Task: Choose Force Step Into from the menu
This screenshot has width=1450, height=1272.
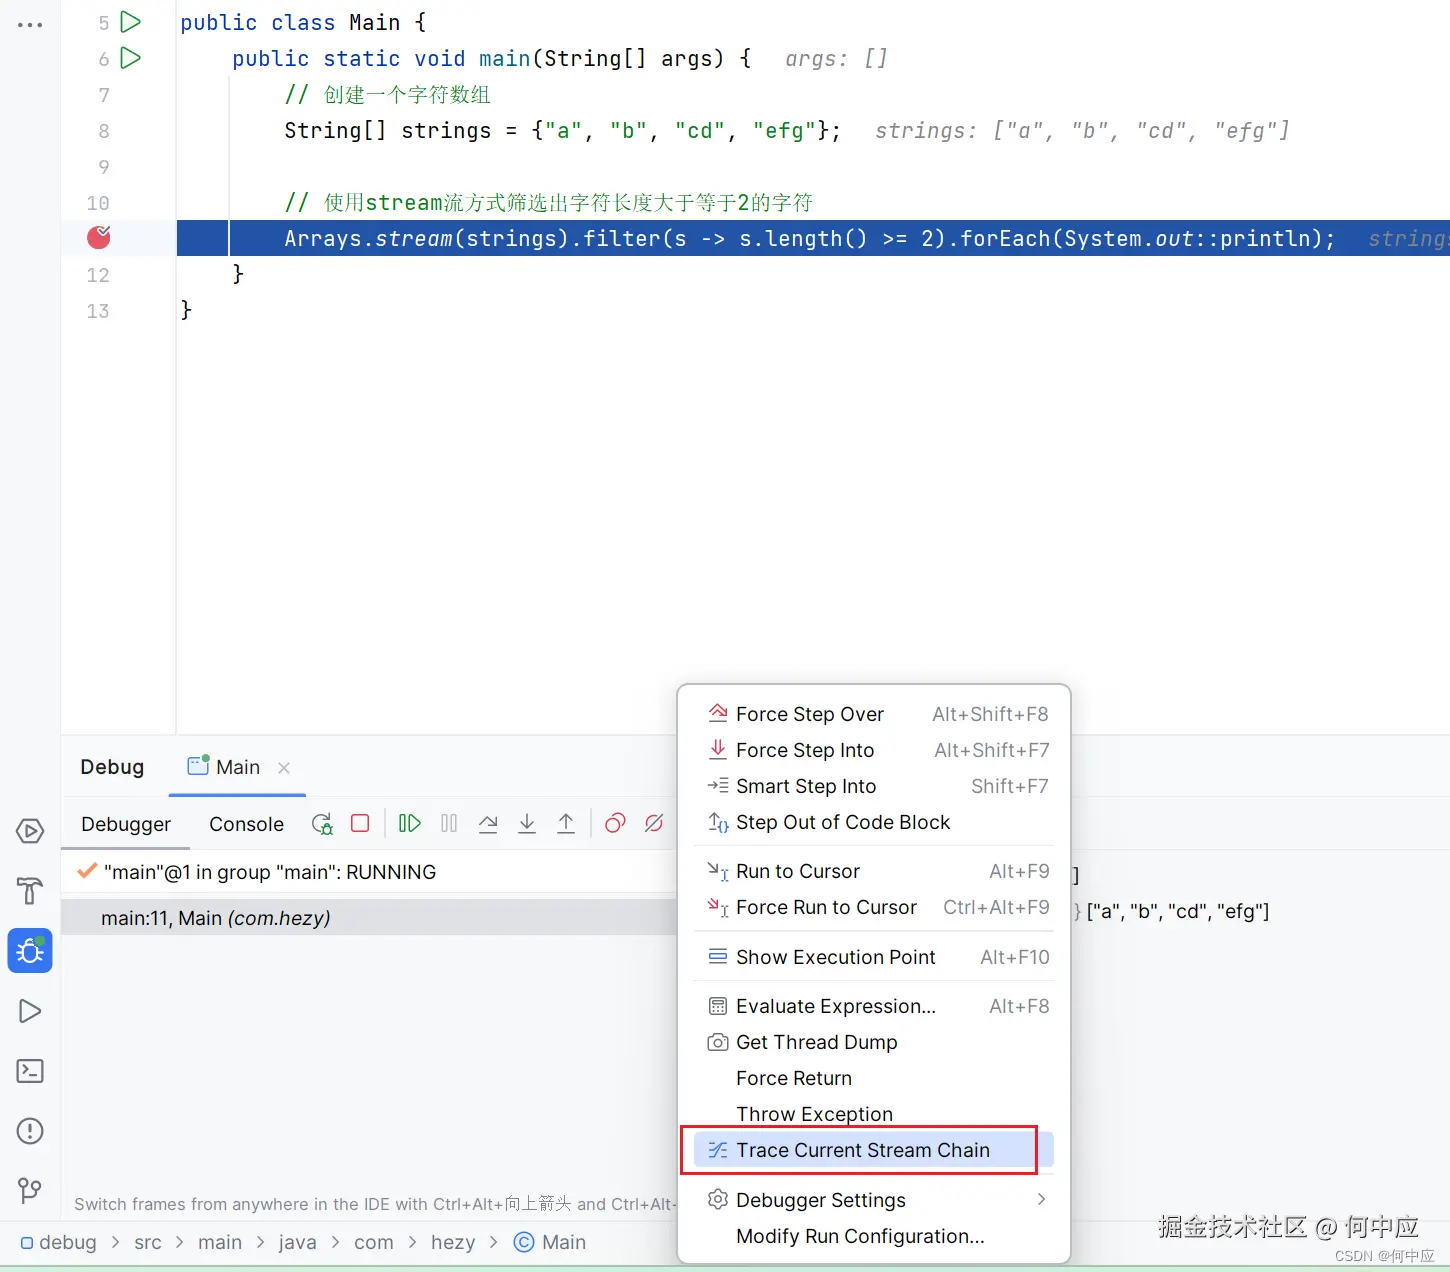Action: [874, 750]
